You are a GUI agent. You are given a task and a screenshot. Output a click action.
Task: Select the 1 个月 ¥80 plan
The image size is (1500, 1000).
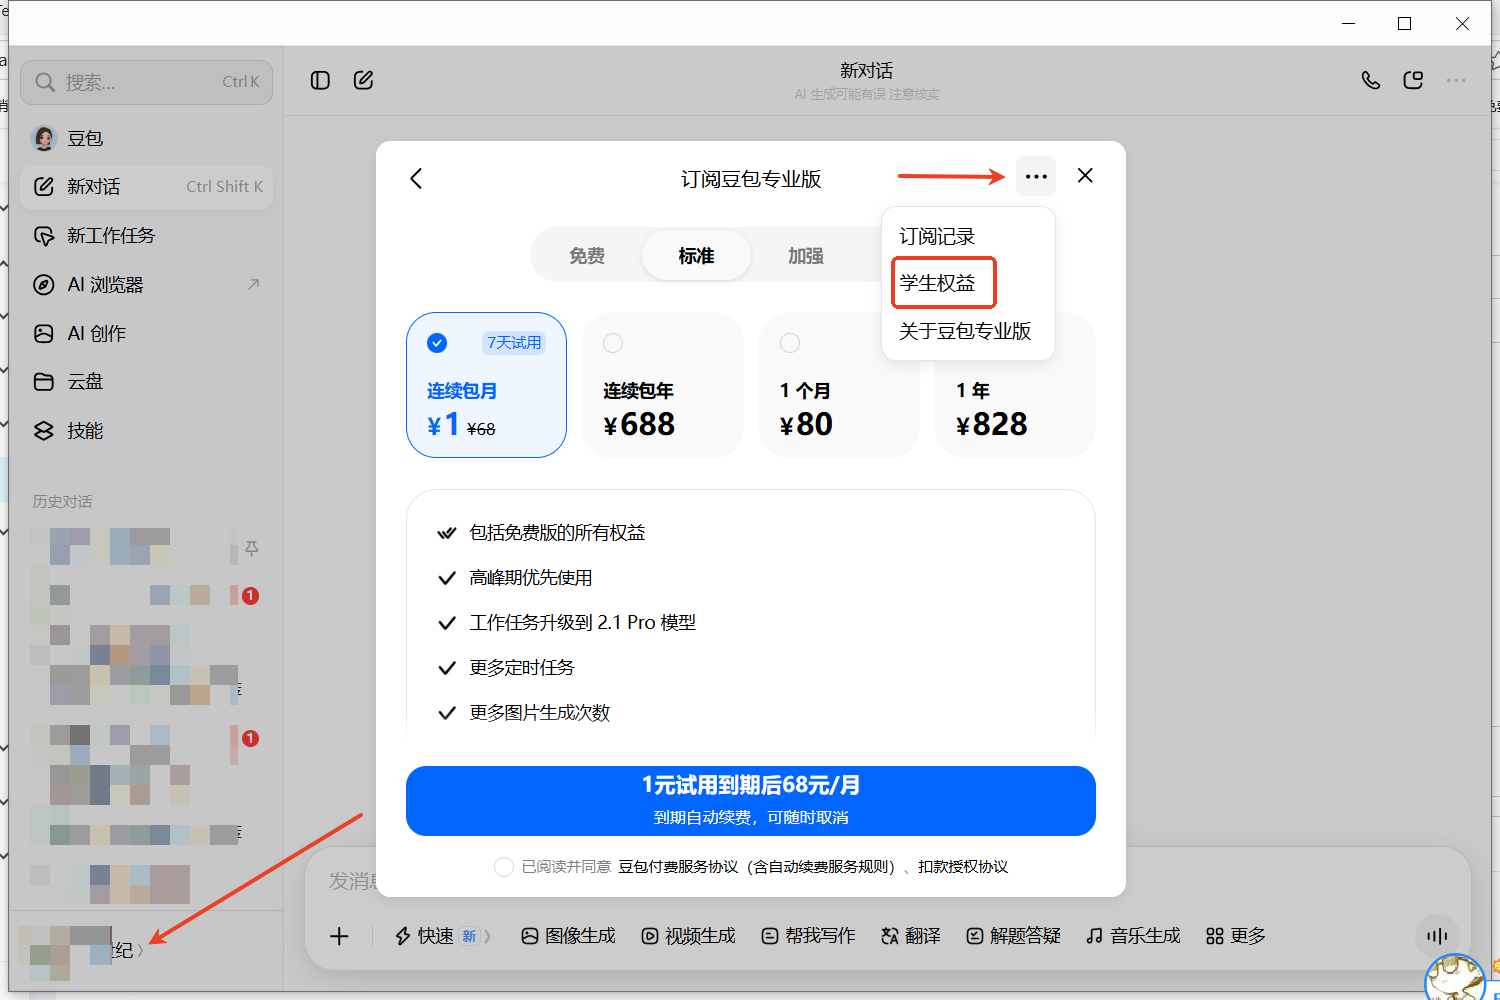(x=840, y=385)
